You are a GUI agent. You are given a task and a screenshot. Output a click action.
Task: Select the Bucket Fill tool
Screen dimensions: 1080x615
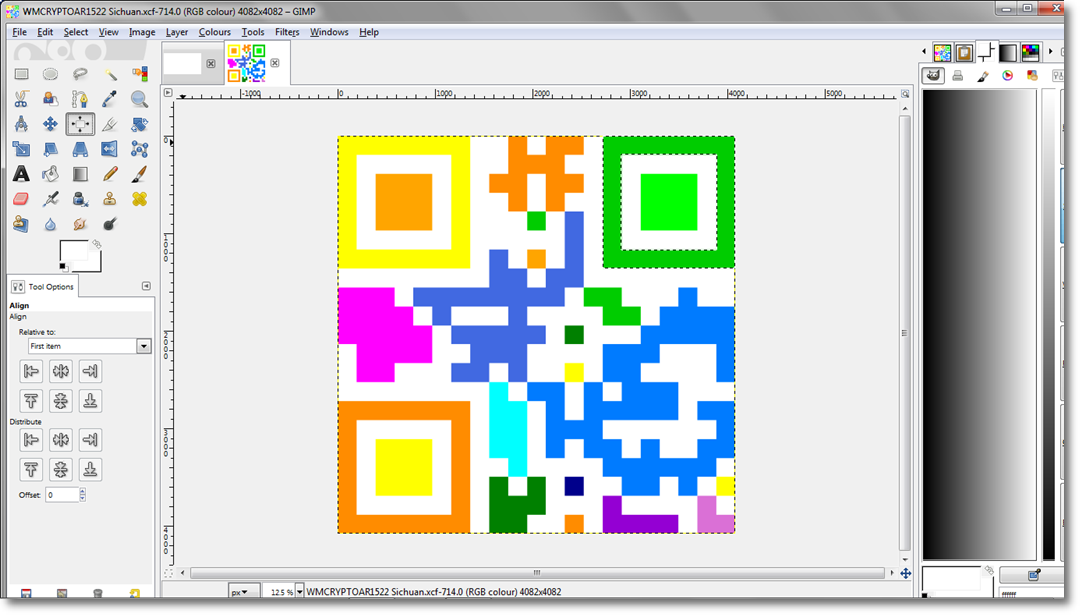point(50,174)
